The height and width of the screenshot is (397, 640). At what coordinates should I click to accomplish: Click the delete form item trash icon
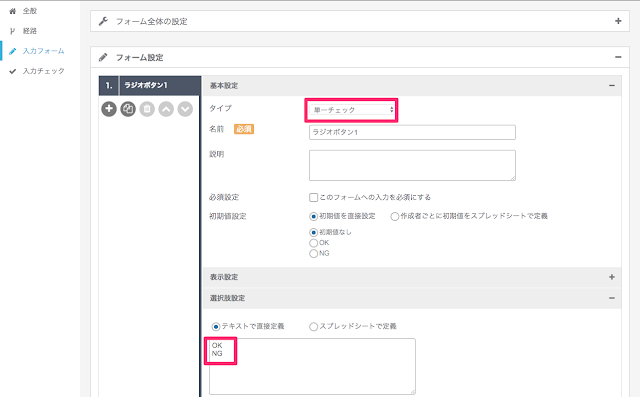pyautogui.click(x=147, y=109)
